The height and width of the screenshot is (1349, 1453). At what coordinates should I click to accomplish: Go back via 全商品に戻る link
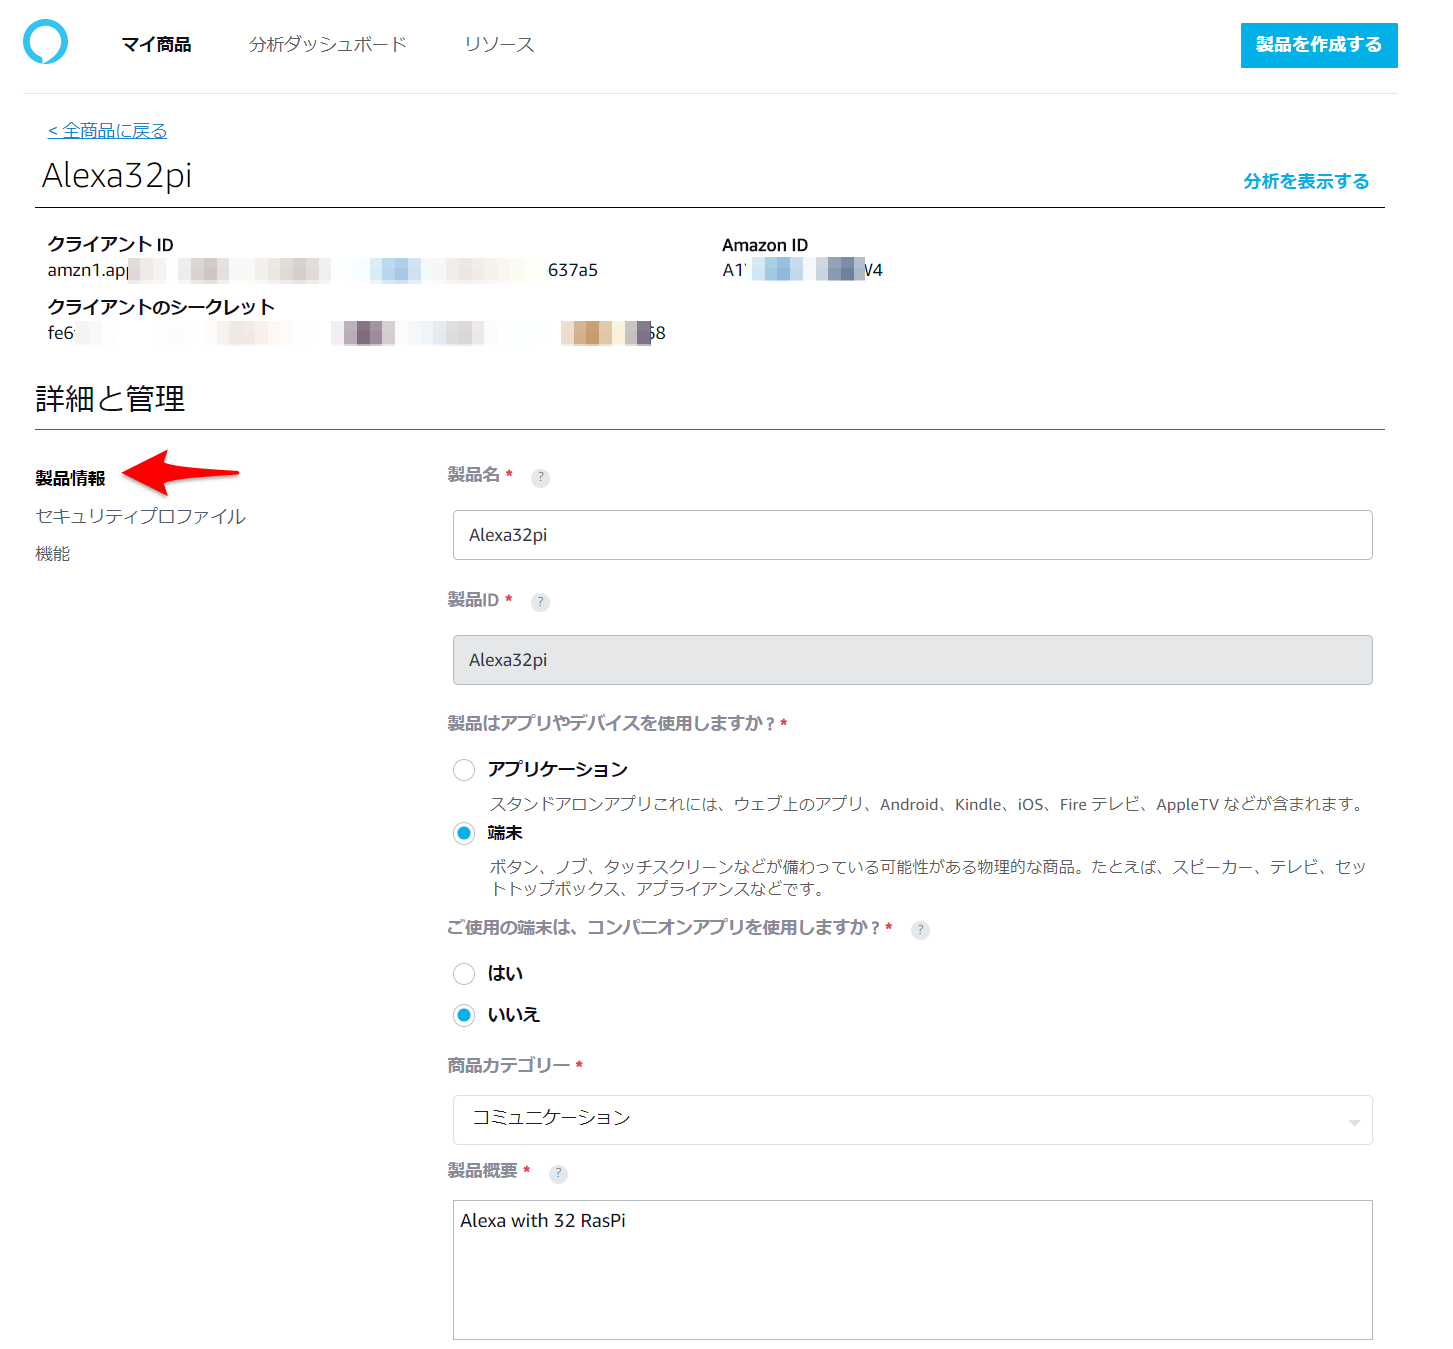tap(107, 131)
